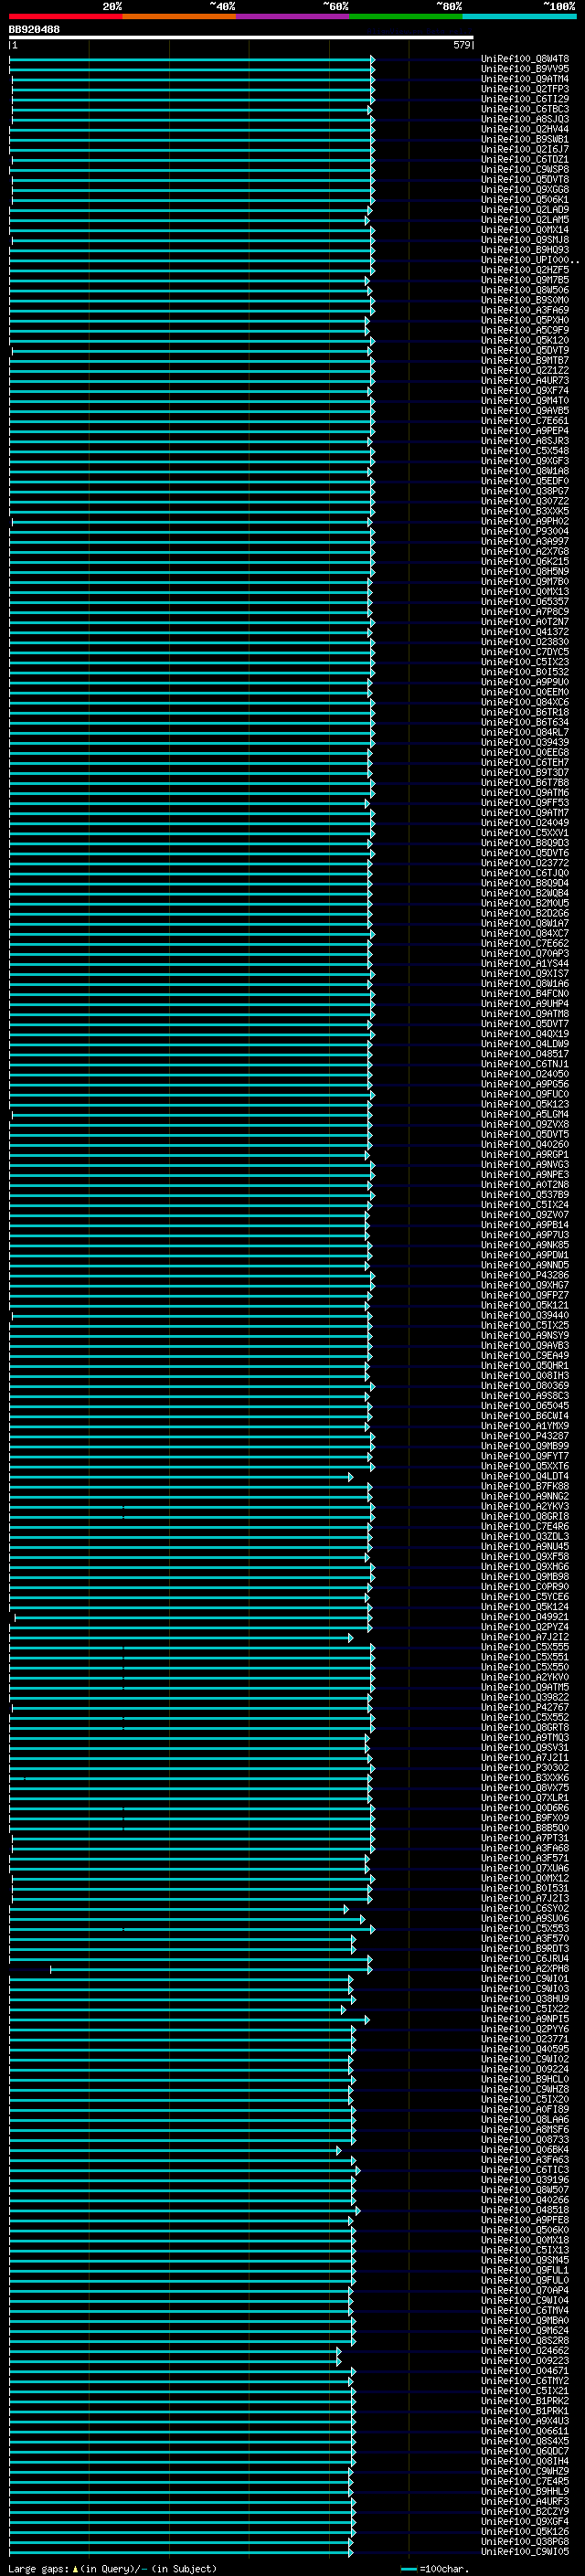Image resolution: width=585 pixels, height=2576 pixels.
Task: Select hit label UniRef100_A7J2I2
Action: [525, 1637]
